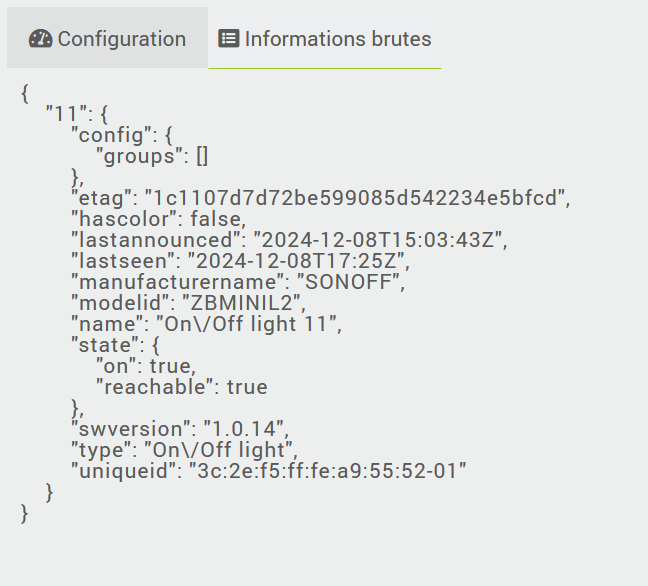Click the list icon beside Informations brutes

click(229, 39)
